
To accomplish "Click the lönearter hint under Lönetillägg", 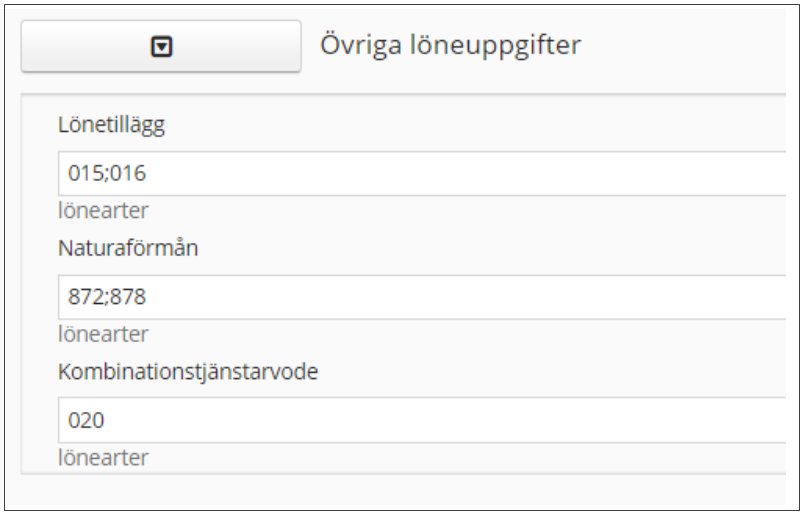I will (x=103, y=210).
